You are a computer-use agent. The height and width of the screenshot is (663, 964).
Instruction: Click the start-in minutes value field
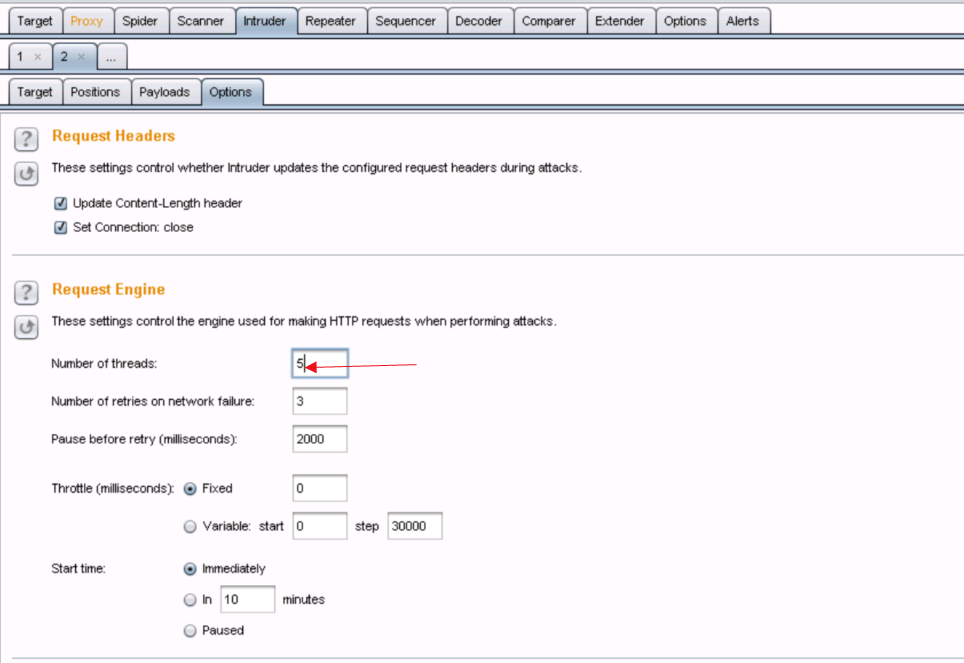pos(248,600)
